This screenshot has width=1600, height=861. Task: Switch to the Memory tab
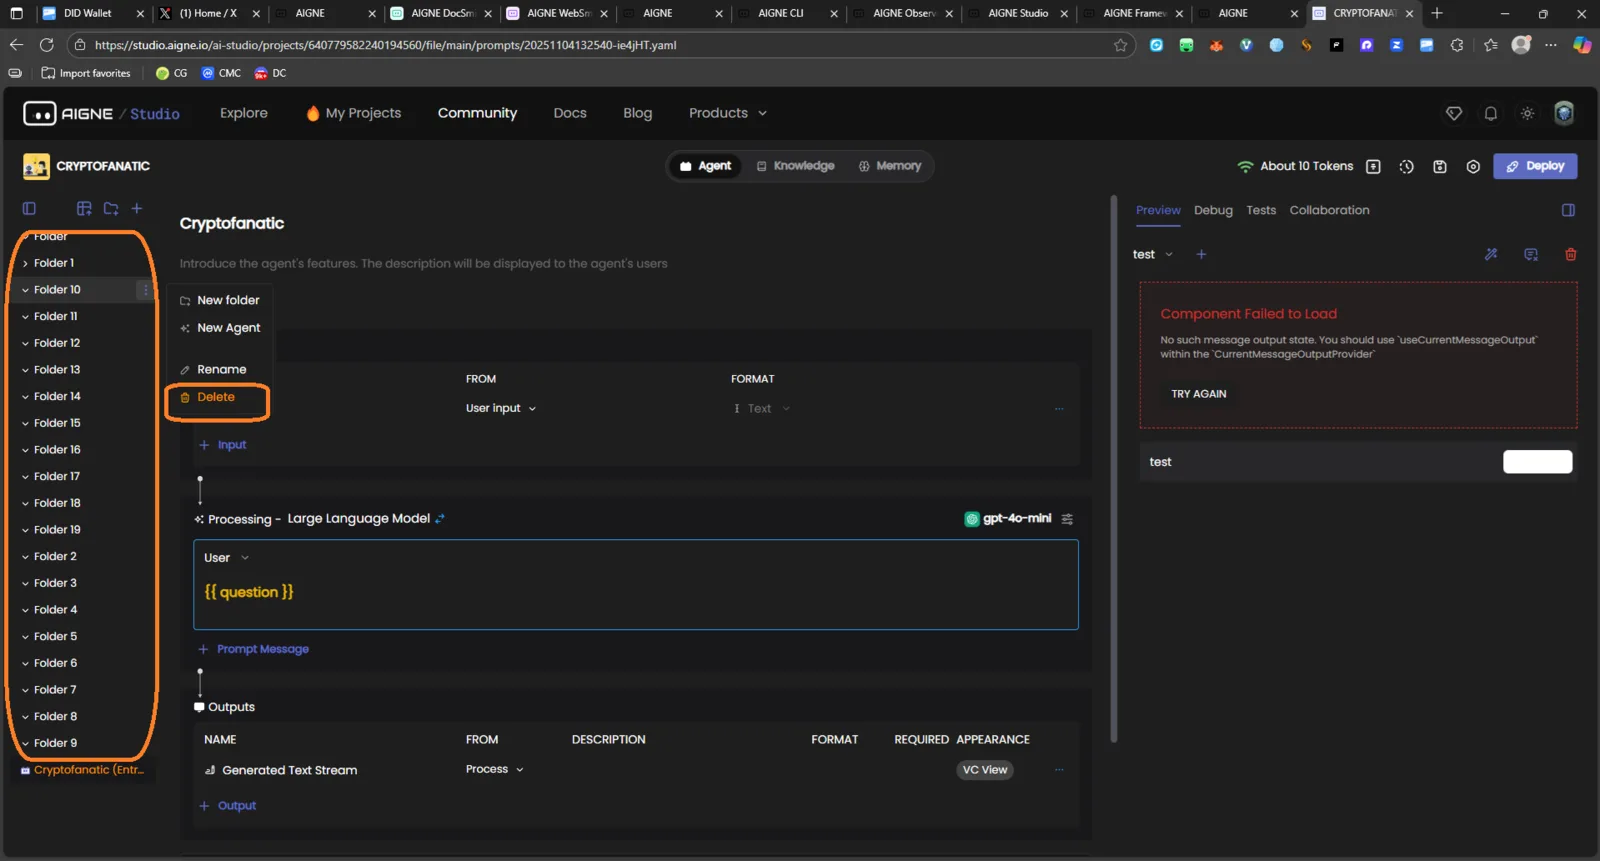(x=889, y=166)
